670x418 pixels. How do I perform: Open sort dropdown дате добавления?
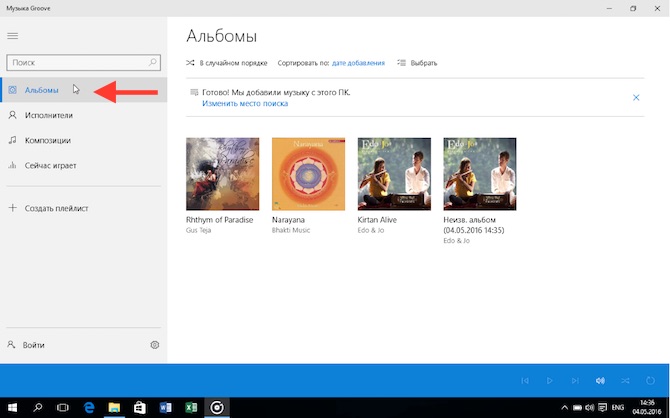coord(358,63)
